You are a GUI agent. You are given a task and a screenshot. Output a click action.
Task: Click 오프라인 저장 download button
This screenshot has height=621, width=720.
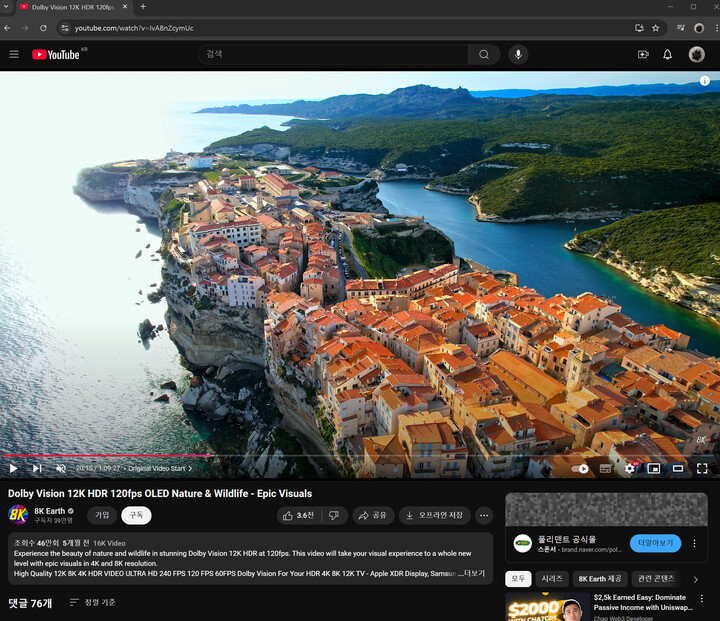click(434, 515)
